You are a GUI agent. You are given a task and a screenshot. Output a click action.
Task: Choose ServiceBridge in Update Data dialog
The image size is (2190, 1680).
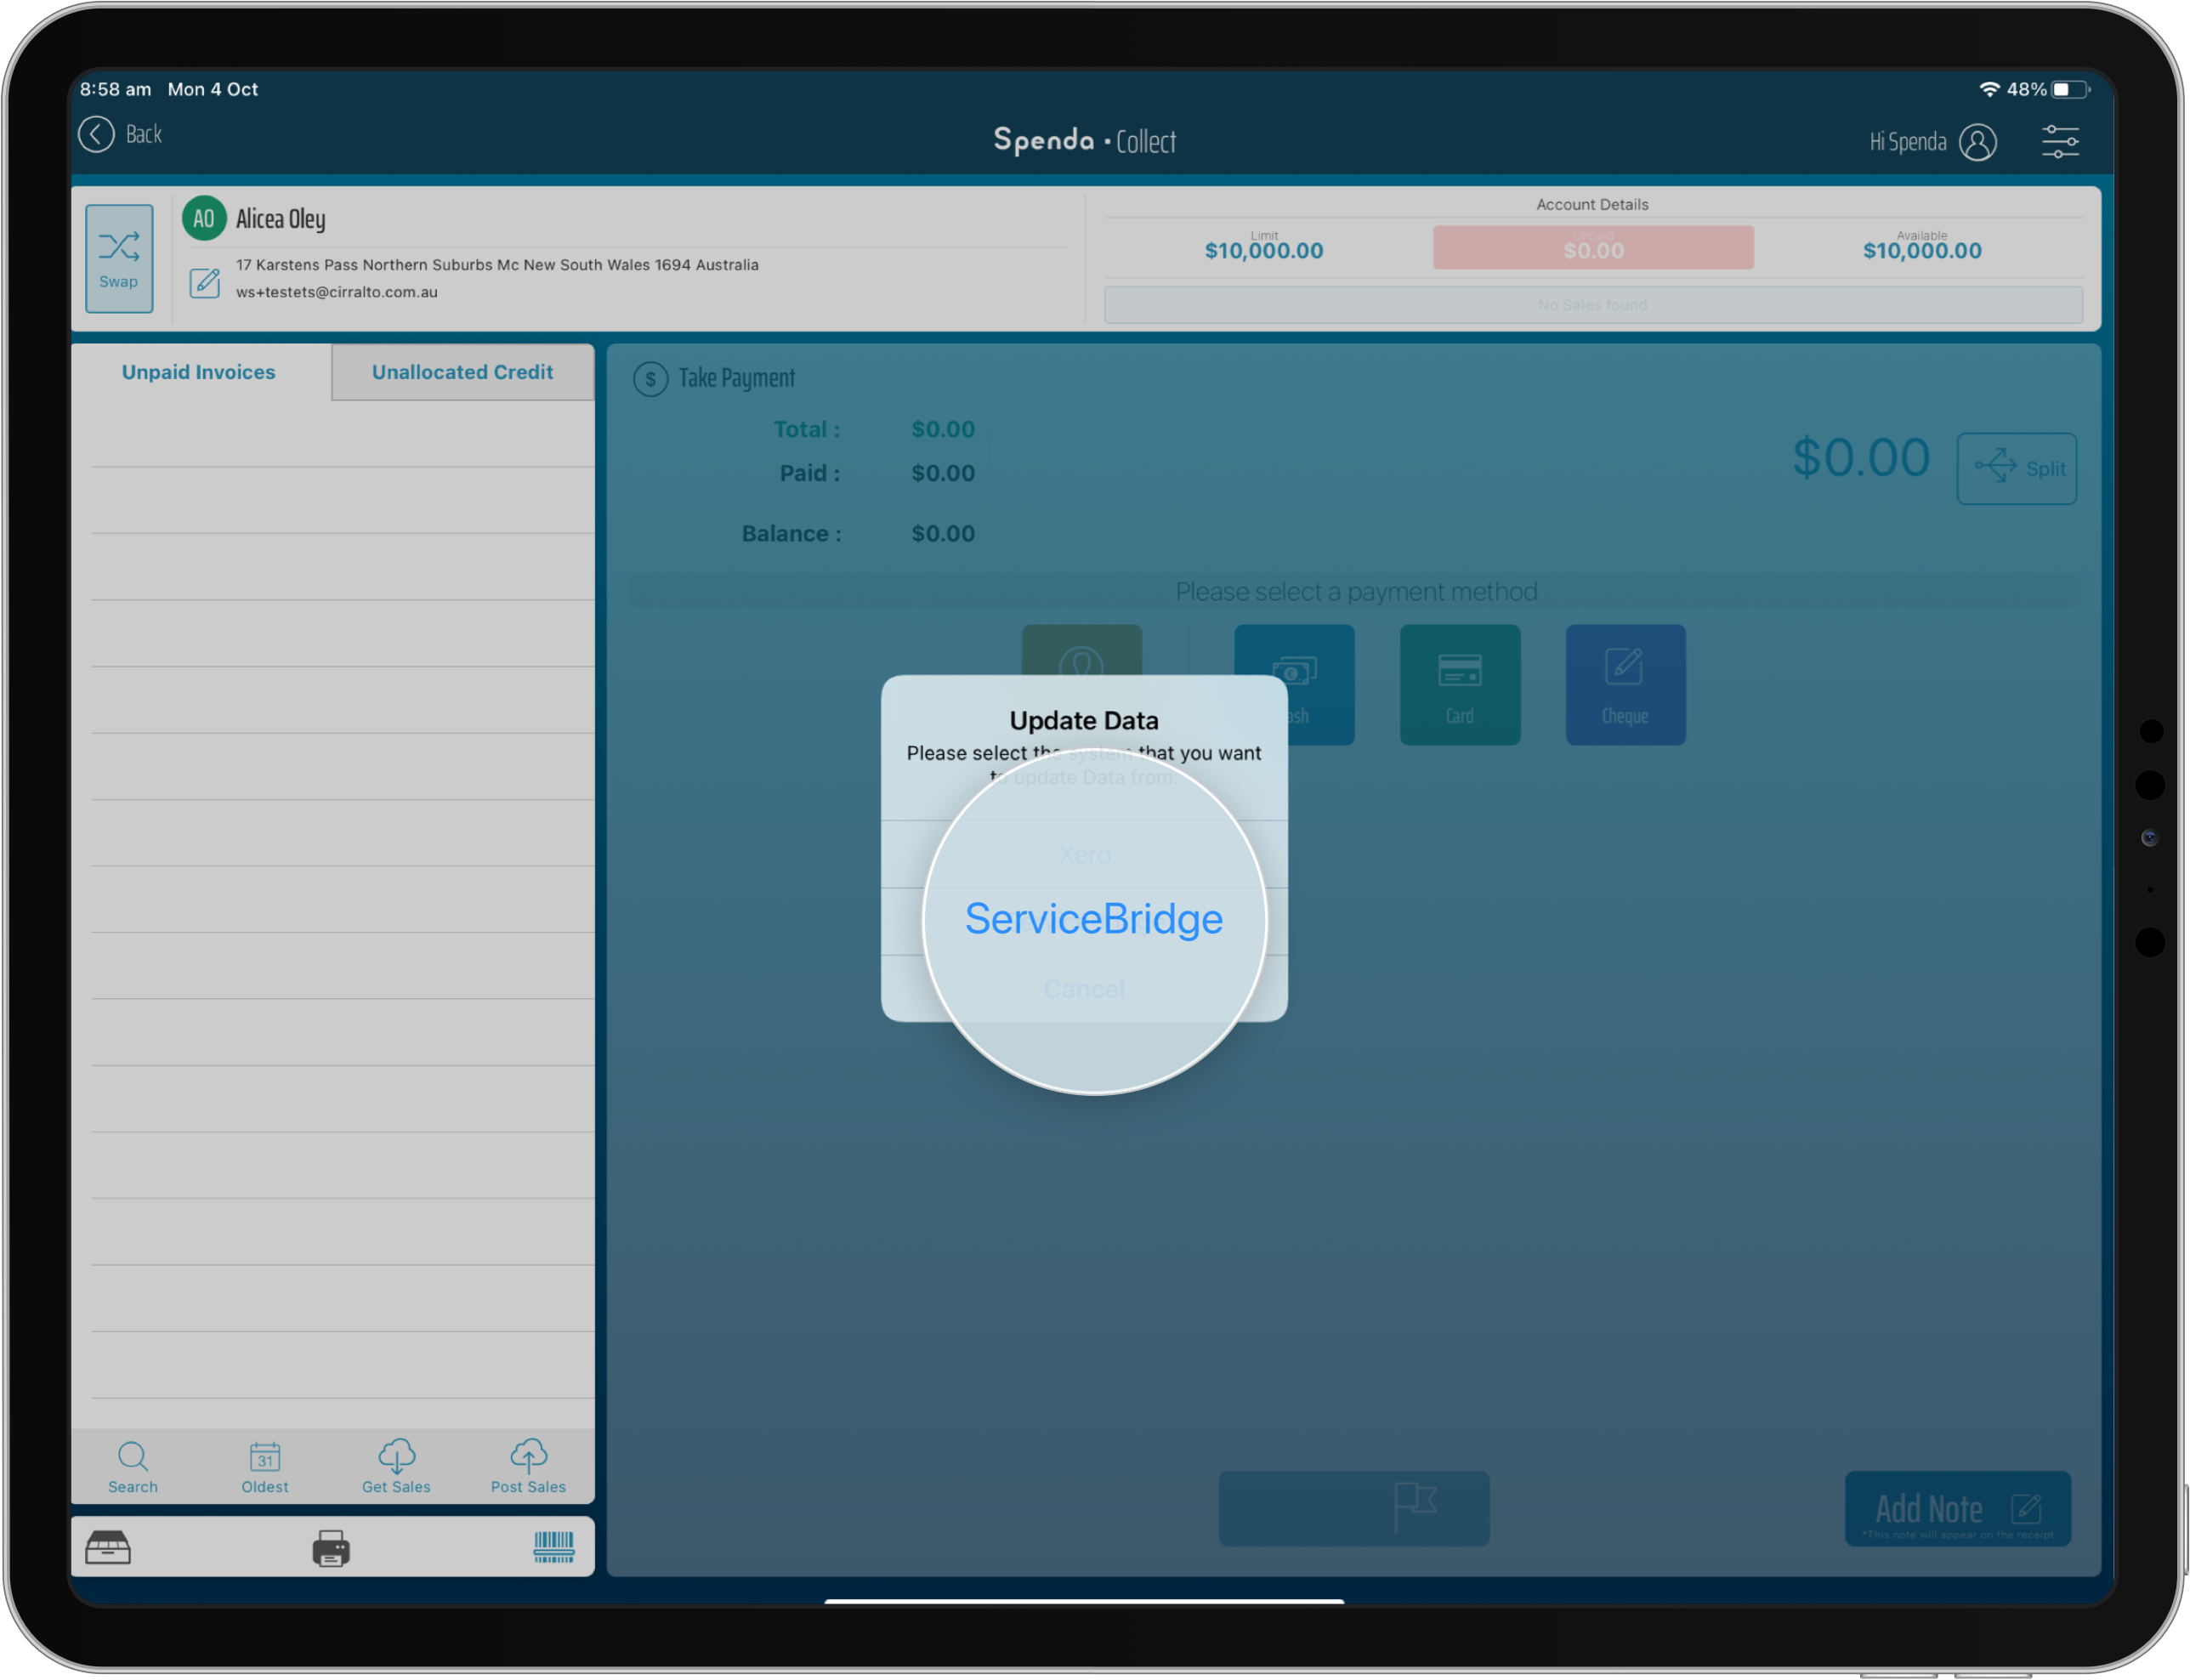click(x=1093, y=919)
